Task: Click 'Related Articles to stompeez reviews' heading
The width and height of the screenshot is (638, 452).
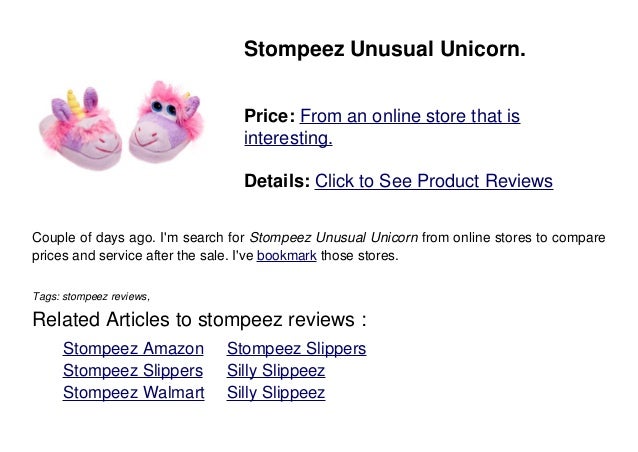Action: 199,320
